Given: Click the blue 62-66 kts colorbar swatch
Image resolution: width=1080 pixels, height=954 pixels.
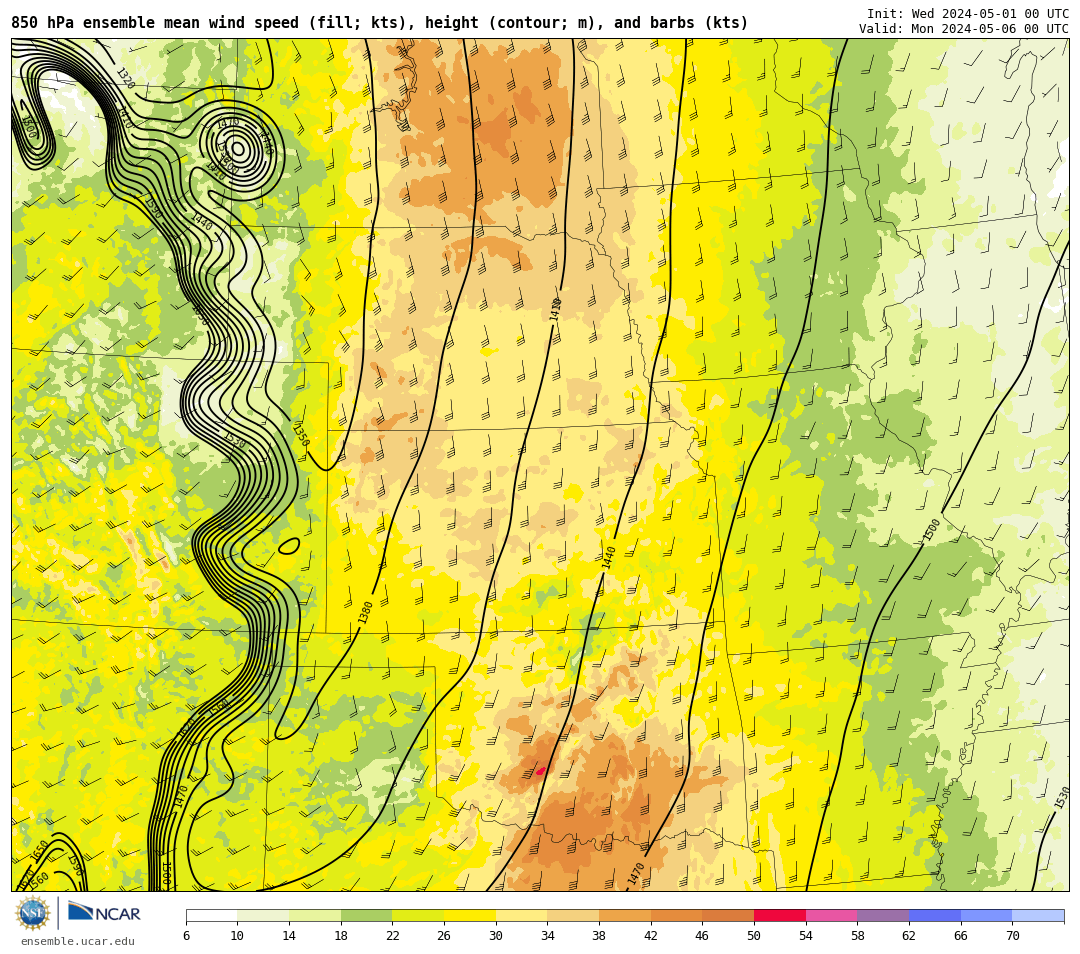Looking at the screenshot, I should (935, 915).
